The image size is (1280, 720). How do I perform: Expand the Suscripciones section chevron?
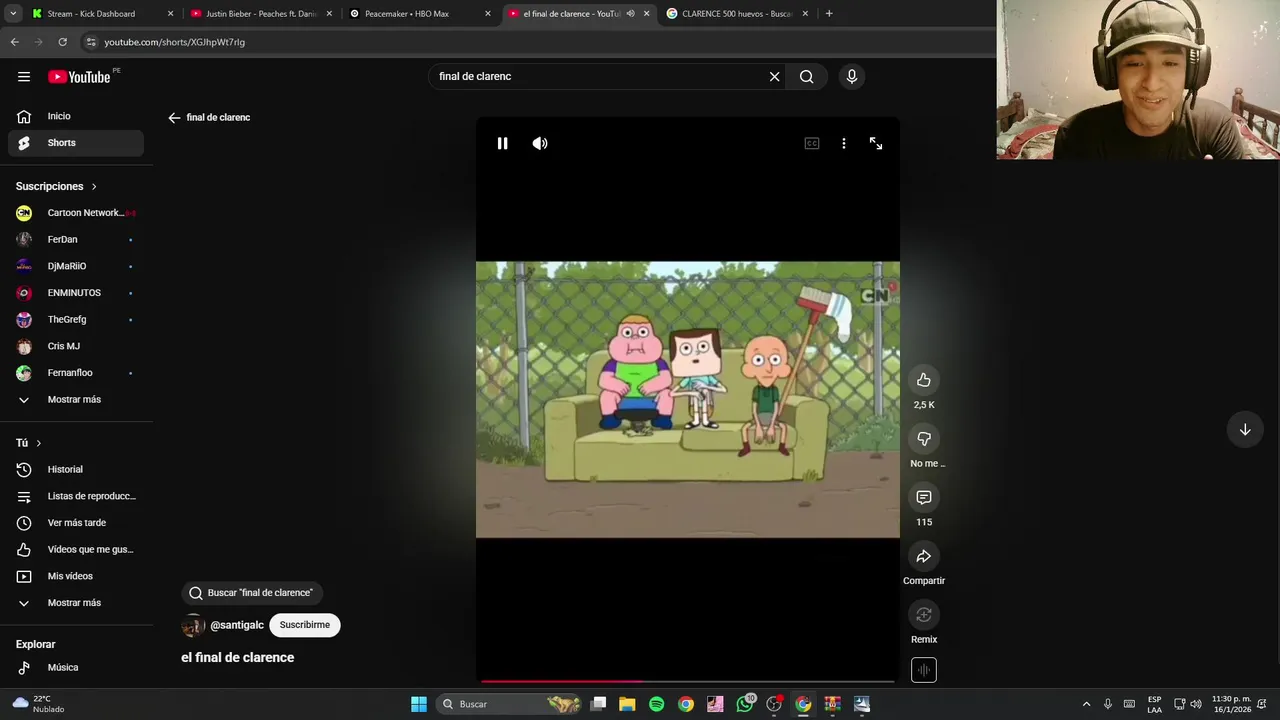(x=94, y=186)
